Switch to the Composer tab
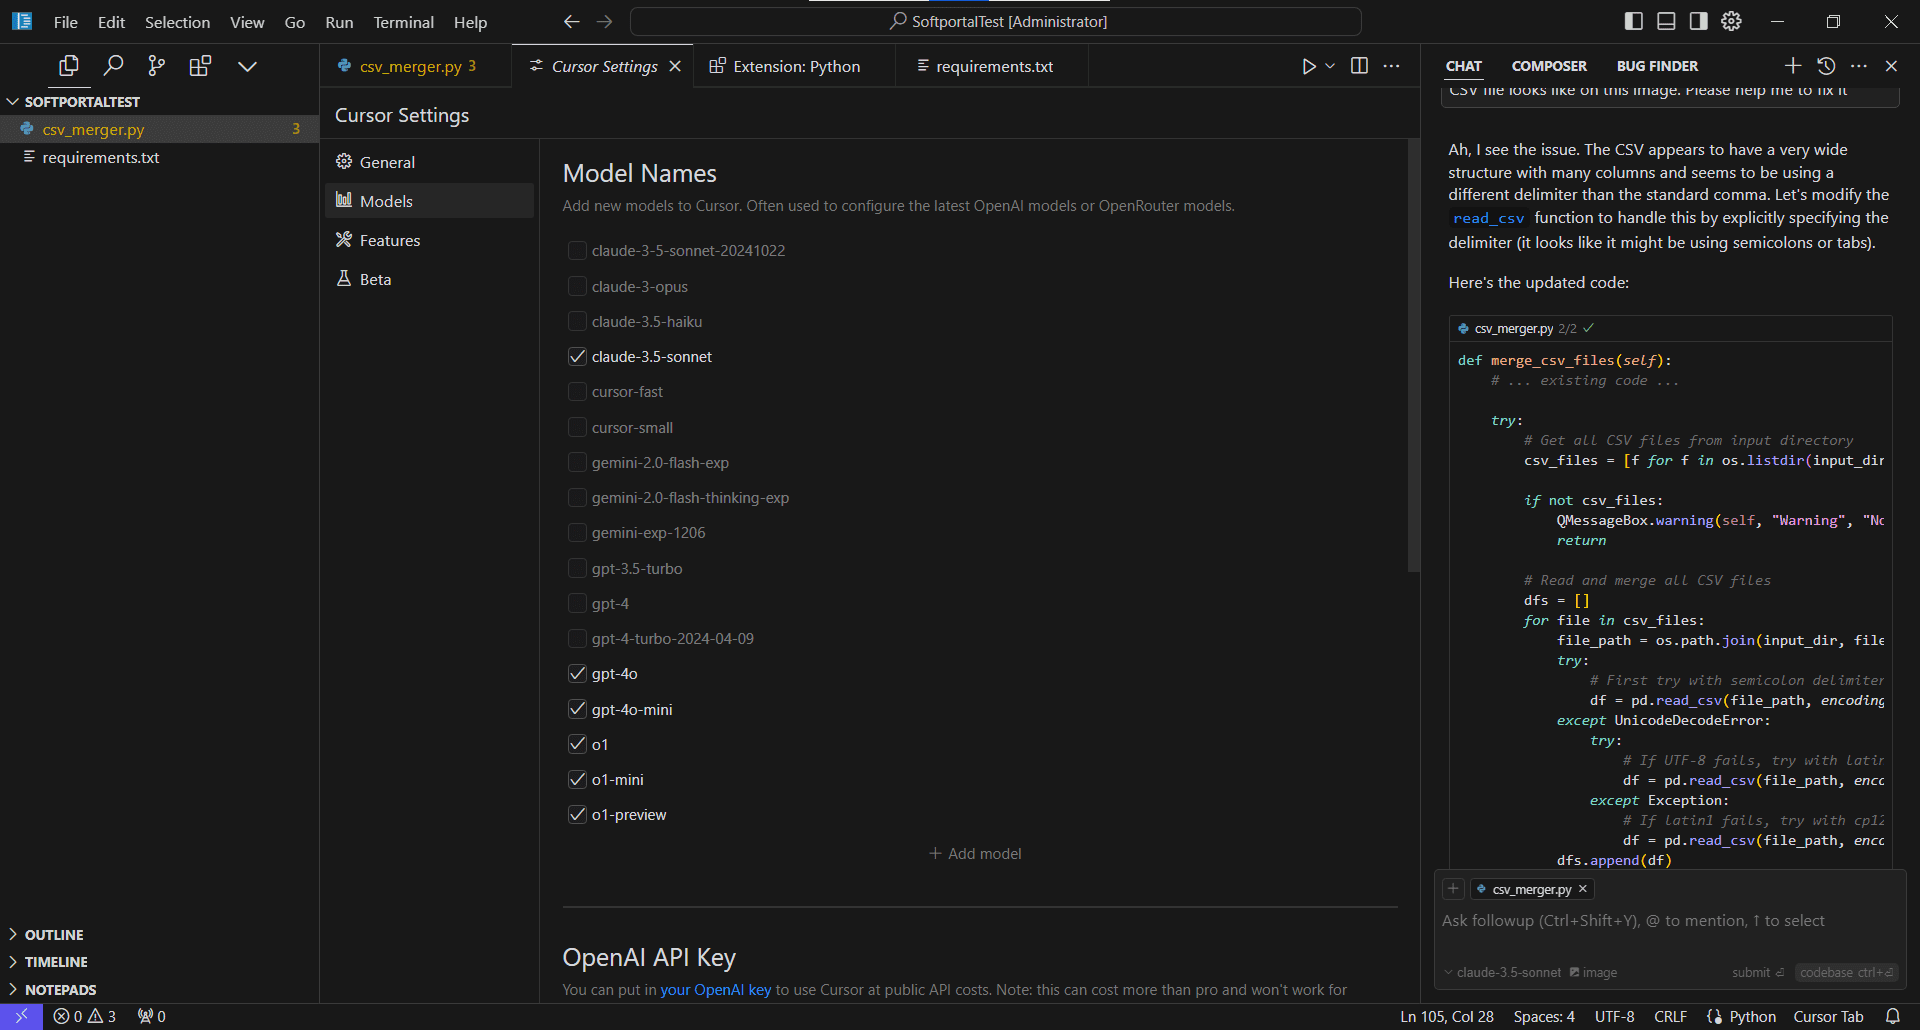This screenshot has height=1030, width=1920. [x=1549, y=66]
